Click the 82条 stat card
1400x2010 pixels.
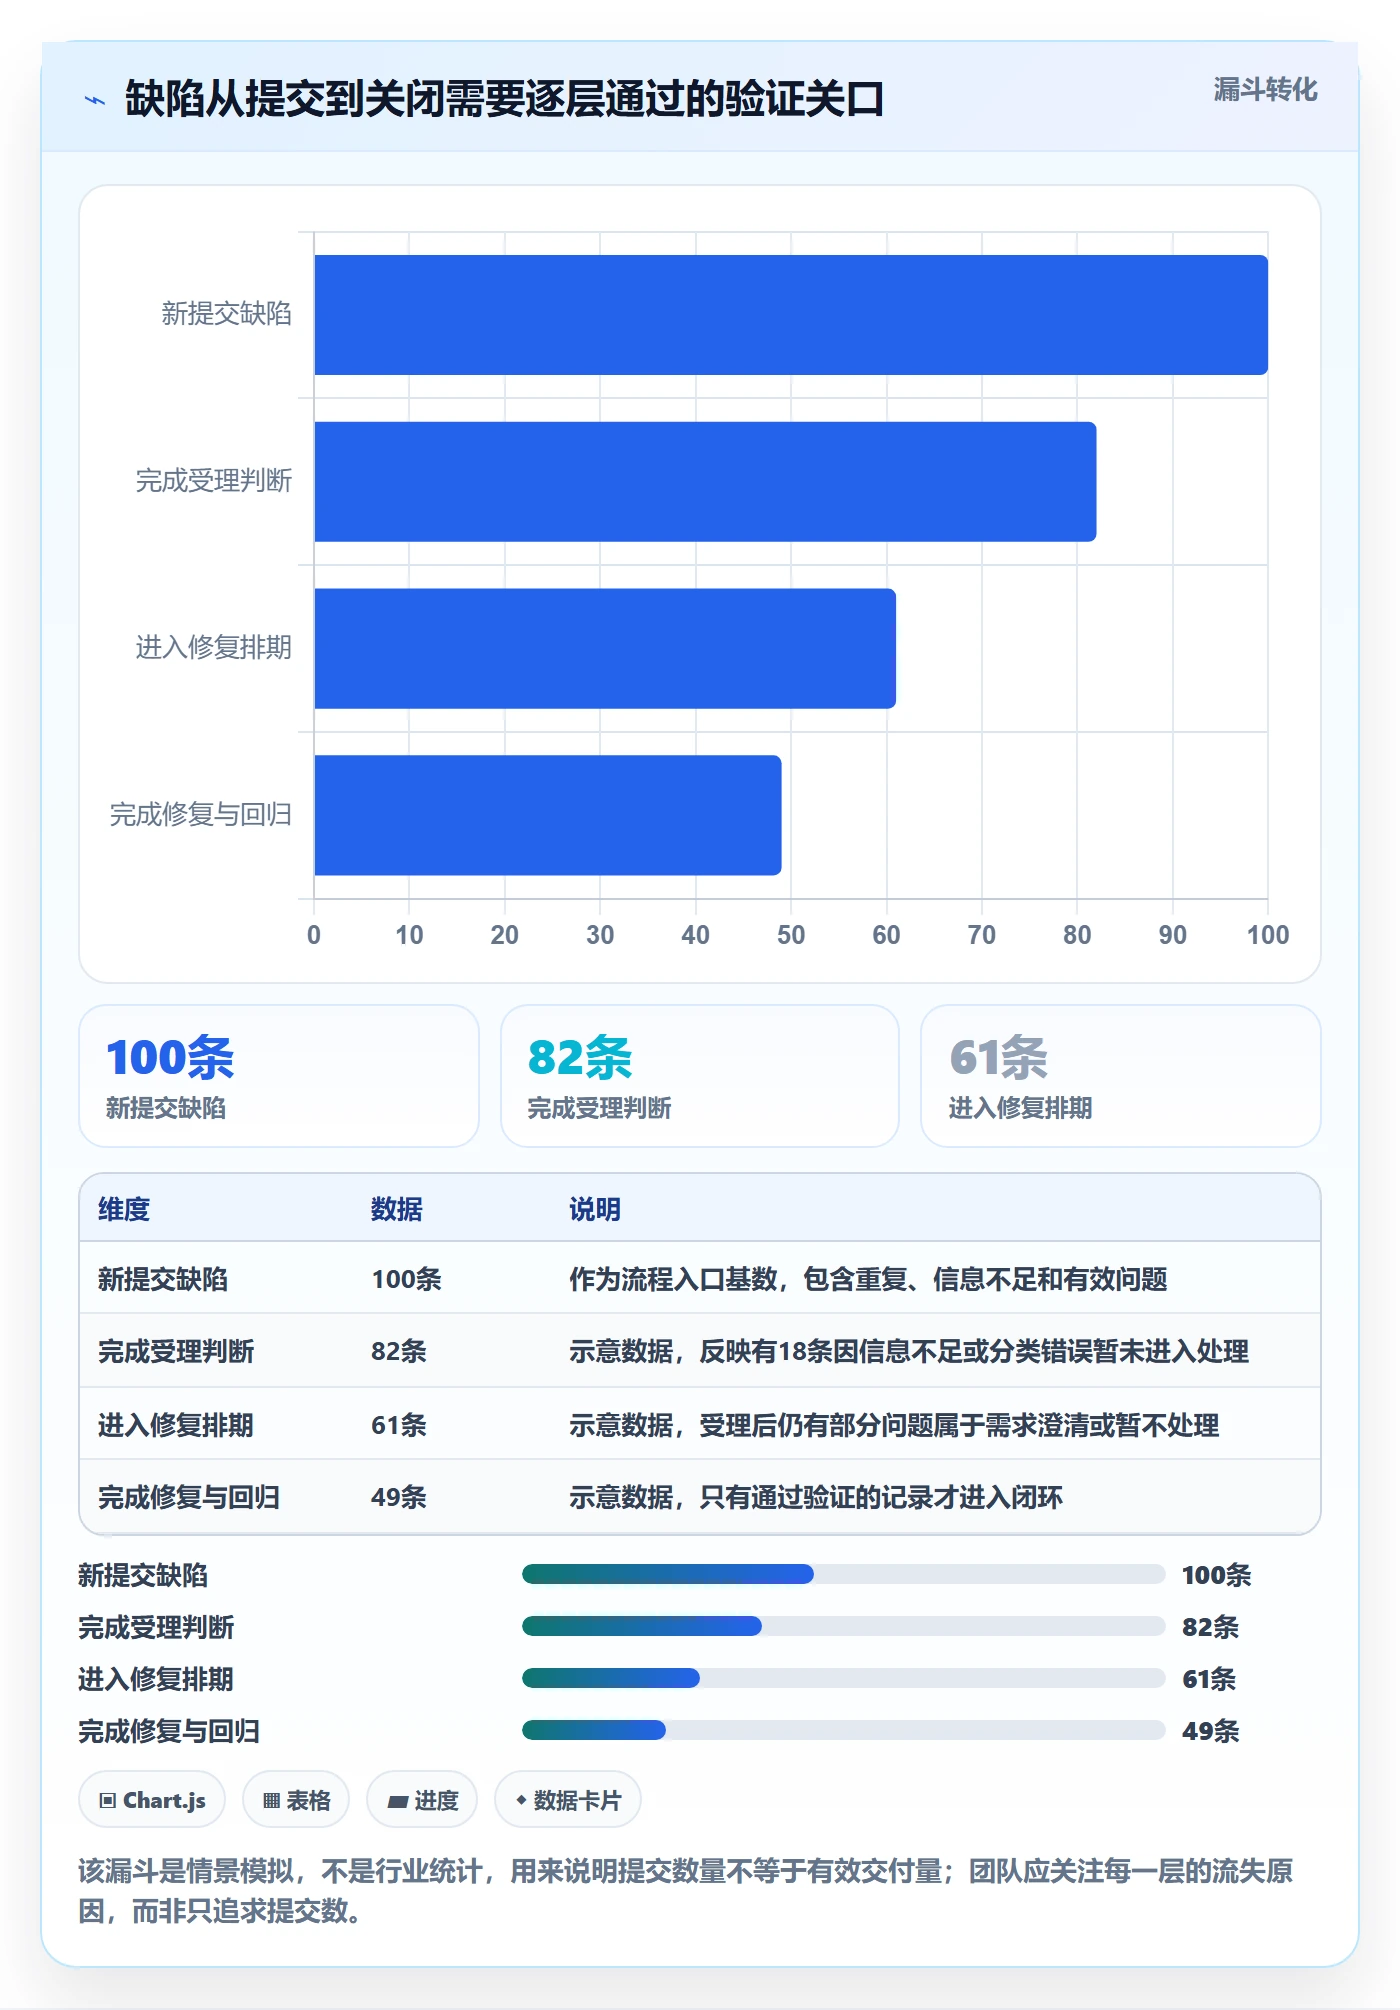point(700,1076)
